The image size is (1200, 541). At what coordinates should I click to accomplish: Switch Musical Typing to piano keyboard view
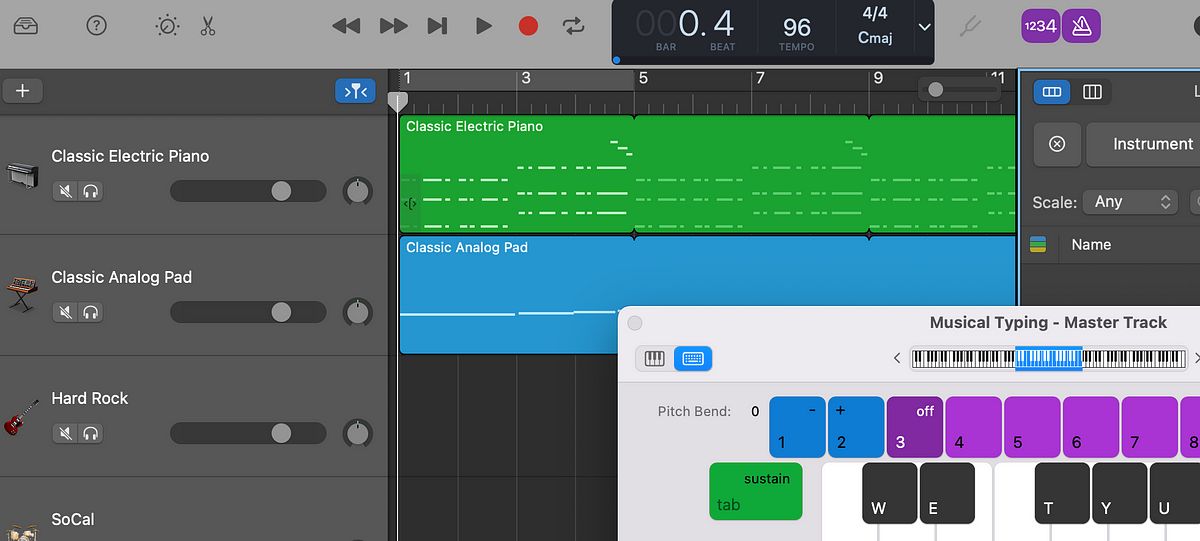coord(655,358)
